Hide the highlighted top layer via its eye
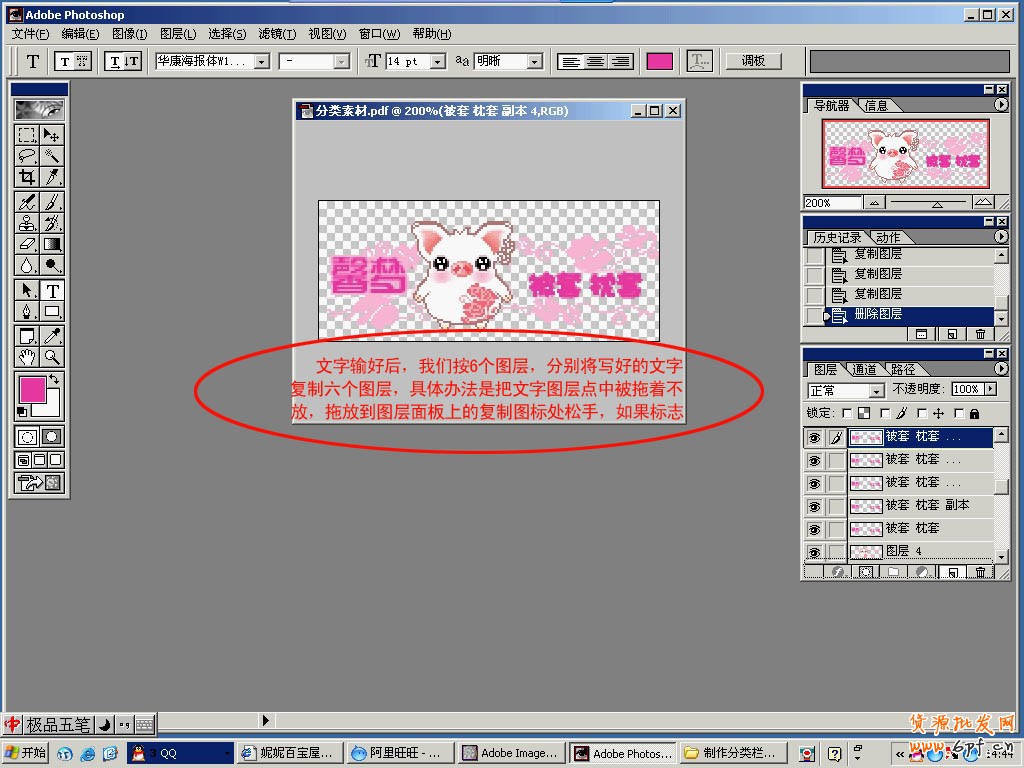This screenshot has height=768, width=1024. [814, 438]
